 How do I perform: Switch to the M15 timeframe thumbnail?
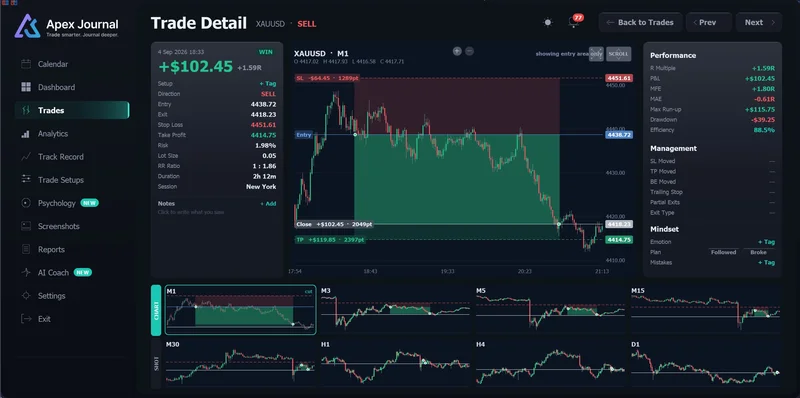(x=706, y=310)
